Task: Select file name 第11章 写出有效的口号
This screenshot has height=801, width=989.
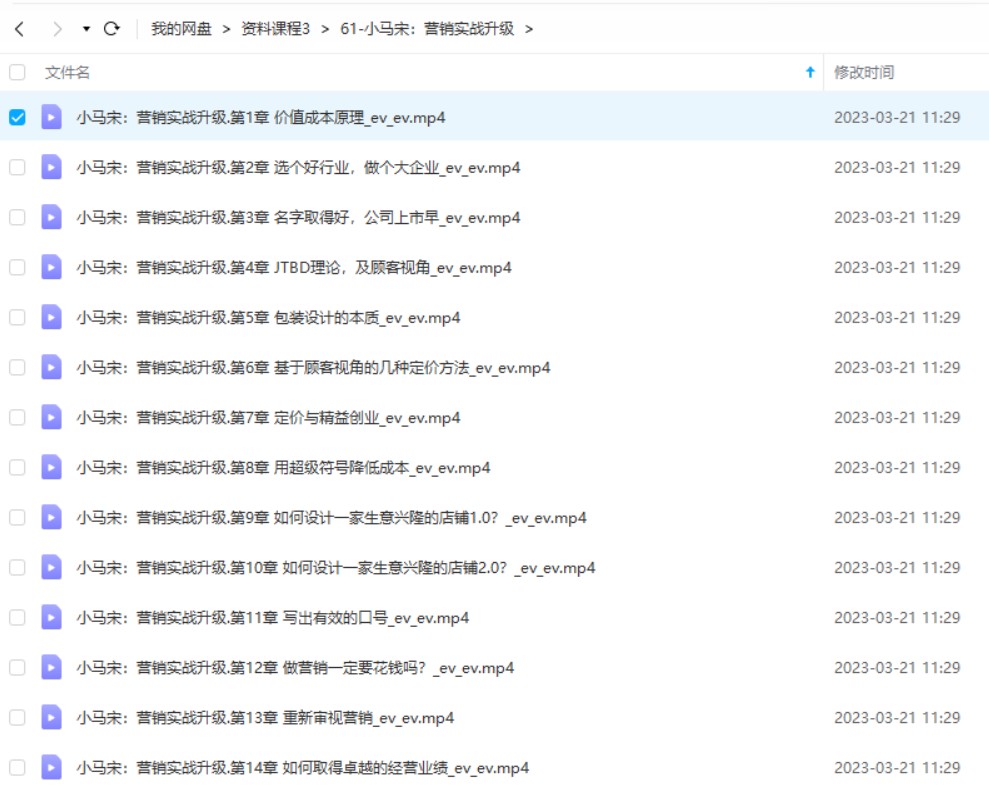Action: [273, 618]
